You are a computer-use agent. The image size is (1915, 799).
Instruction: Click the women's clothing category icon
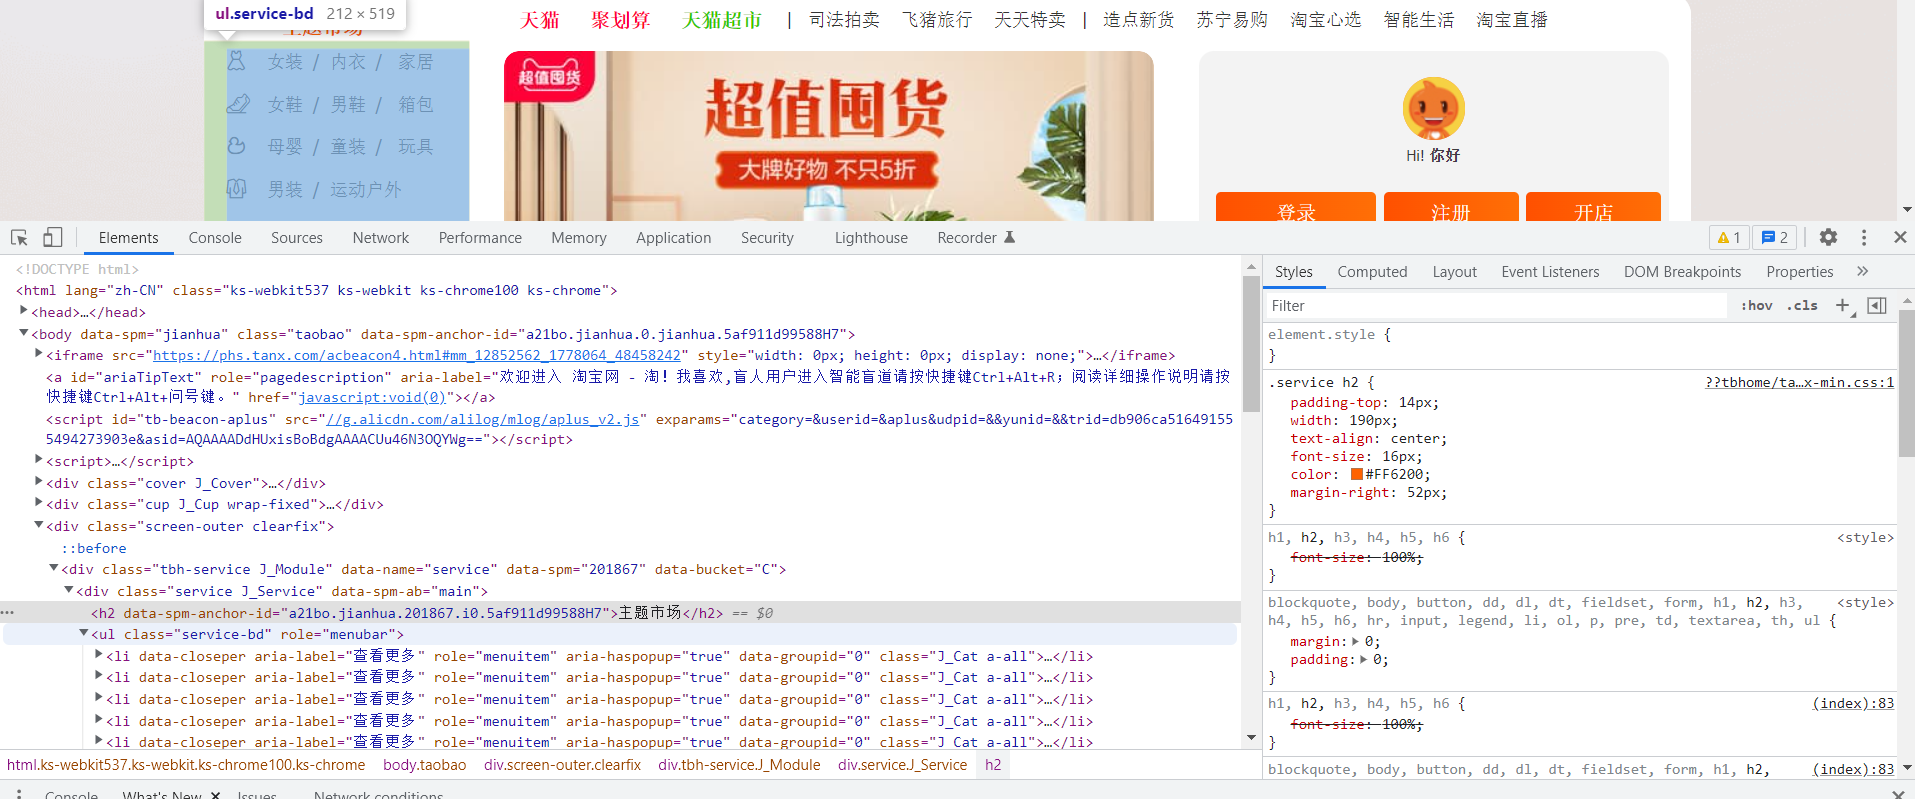click(237, 61)
